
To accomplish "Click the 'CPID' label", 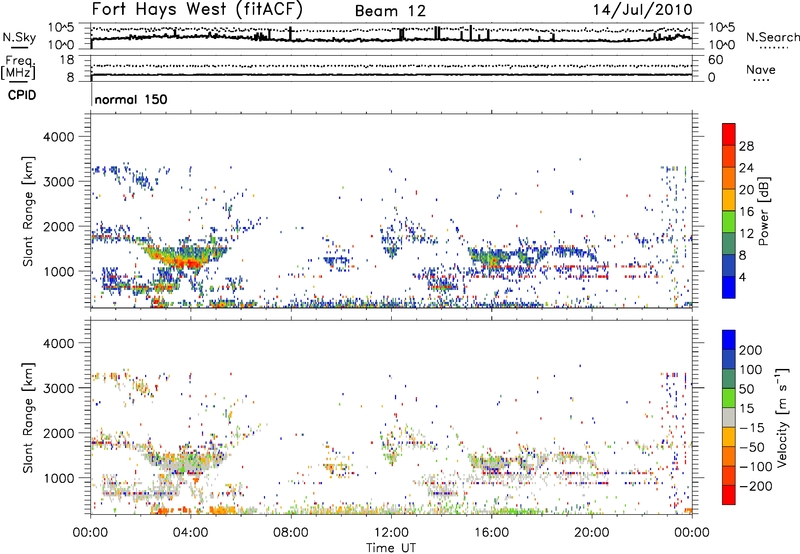I will [22, 95].
